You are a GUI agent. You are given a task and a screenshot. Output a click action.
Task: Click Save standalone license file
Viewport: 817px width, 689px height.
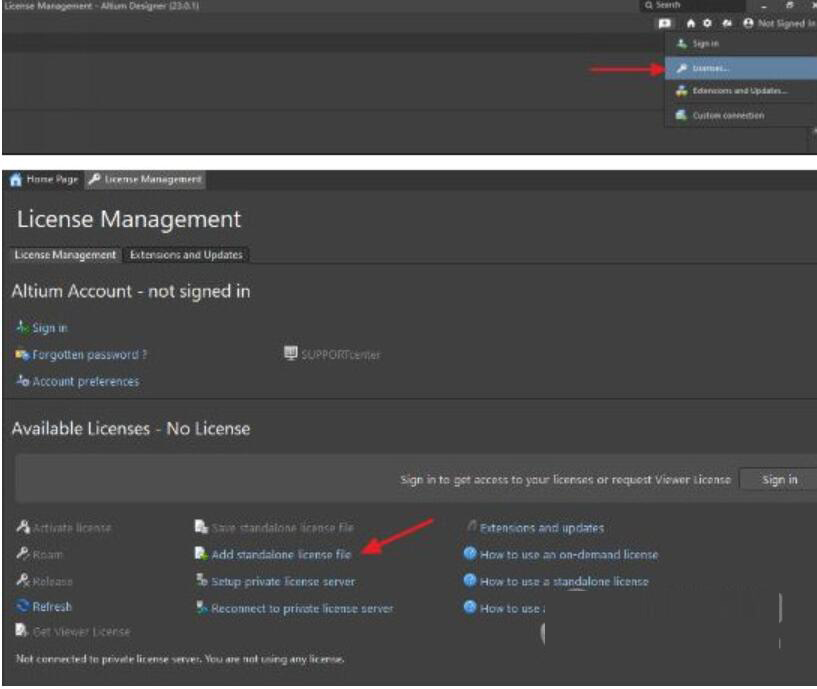coord(282,528)
